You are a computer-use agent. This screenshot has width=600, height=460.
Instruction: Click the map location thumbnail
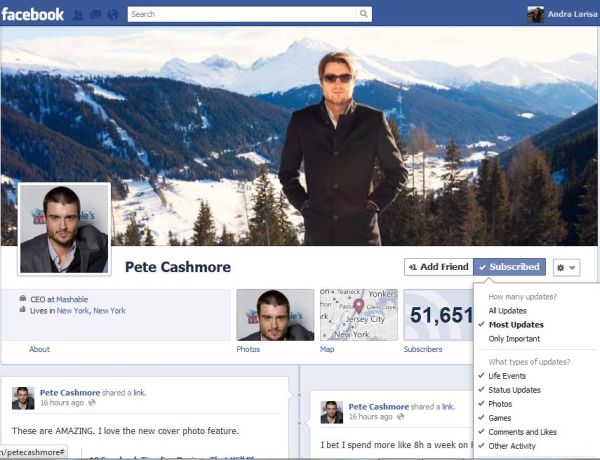tap(358, 314)
